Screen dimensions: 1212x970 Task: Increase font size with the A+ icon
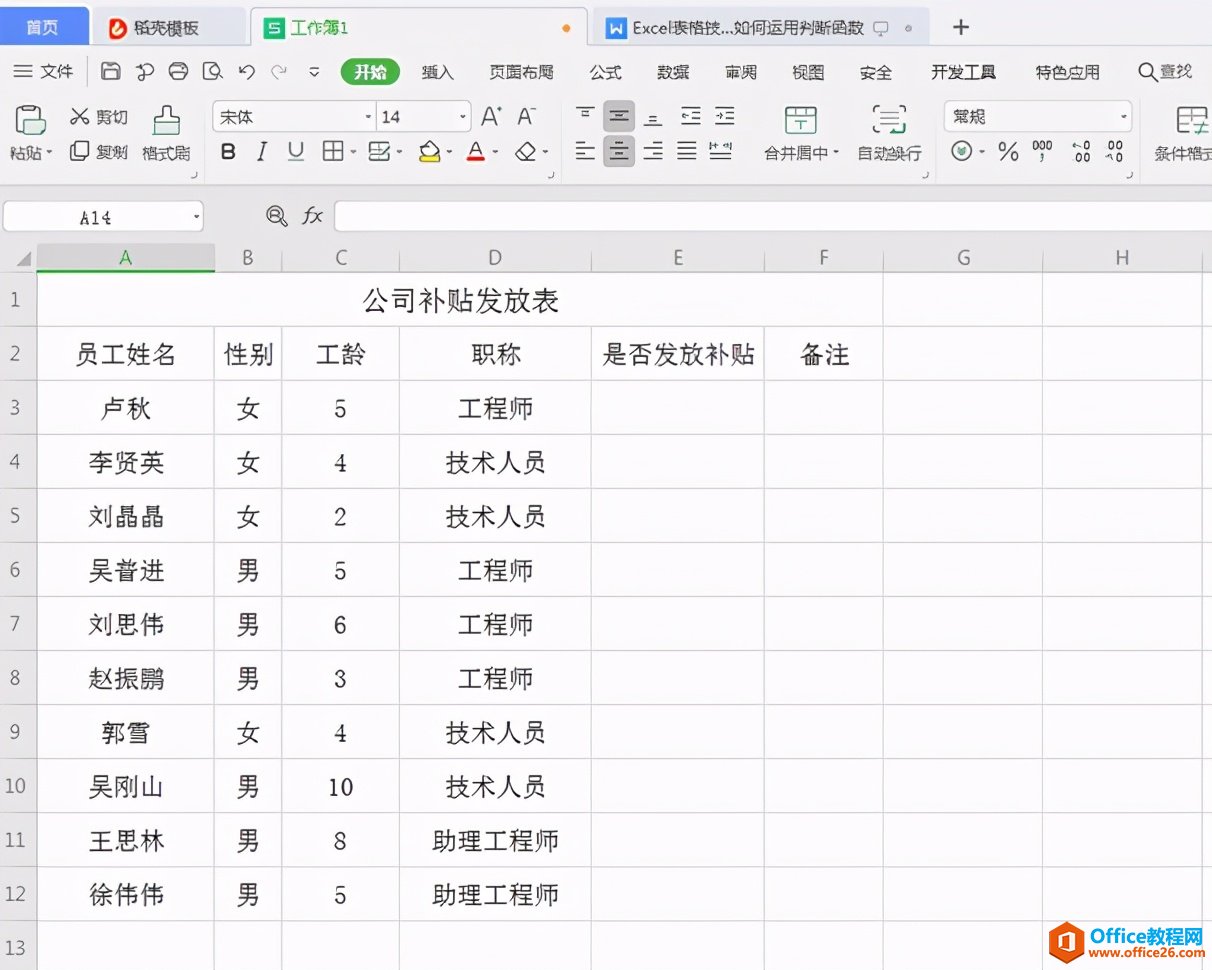[491, 117]
